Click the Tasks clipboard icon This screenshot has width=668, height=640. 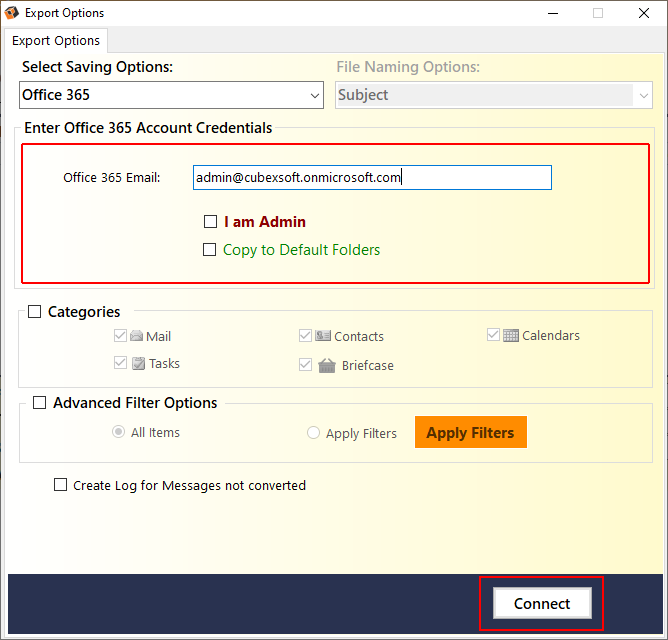(x=138, y=363)
